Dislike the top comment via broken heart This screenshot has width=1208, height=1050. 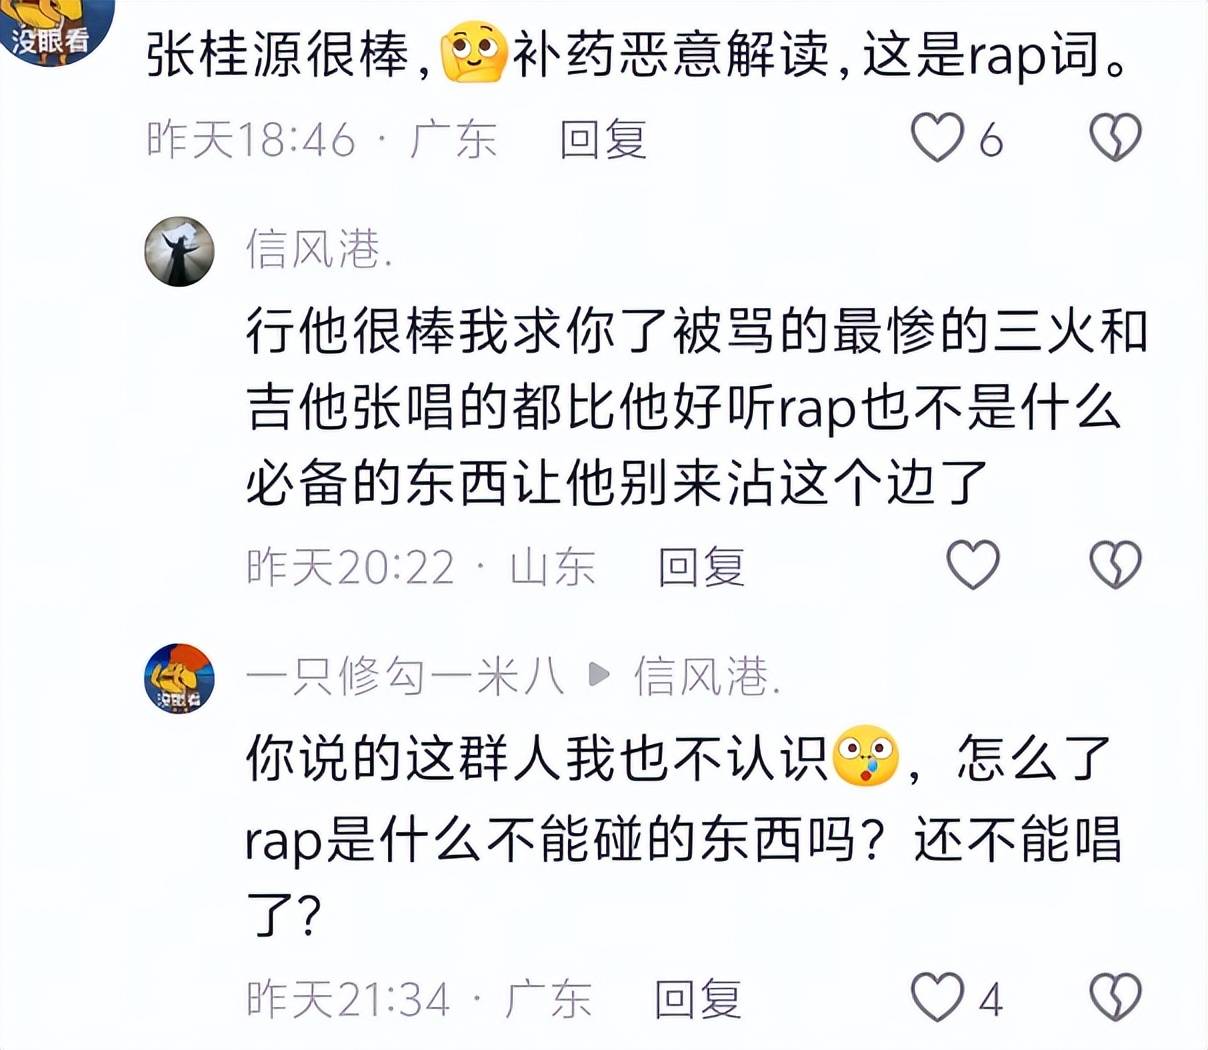pos(1114,137)
